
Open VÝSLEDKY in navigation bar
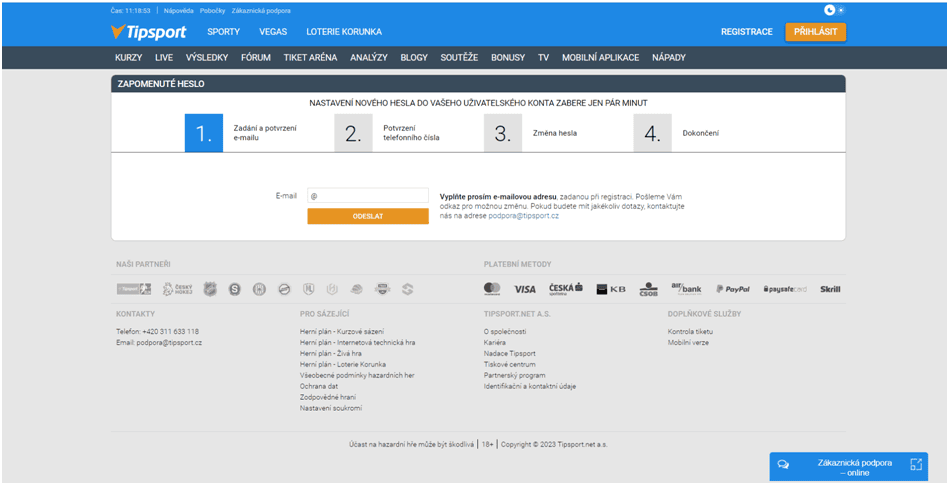207,58
